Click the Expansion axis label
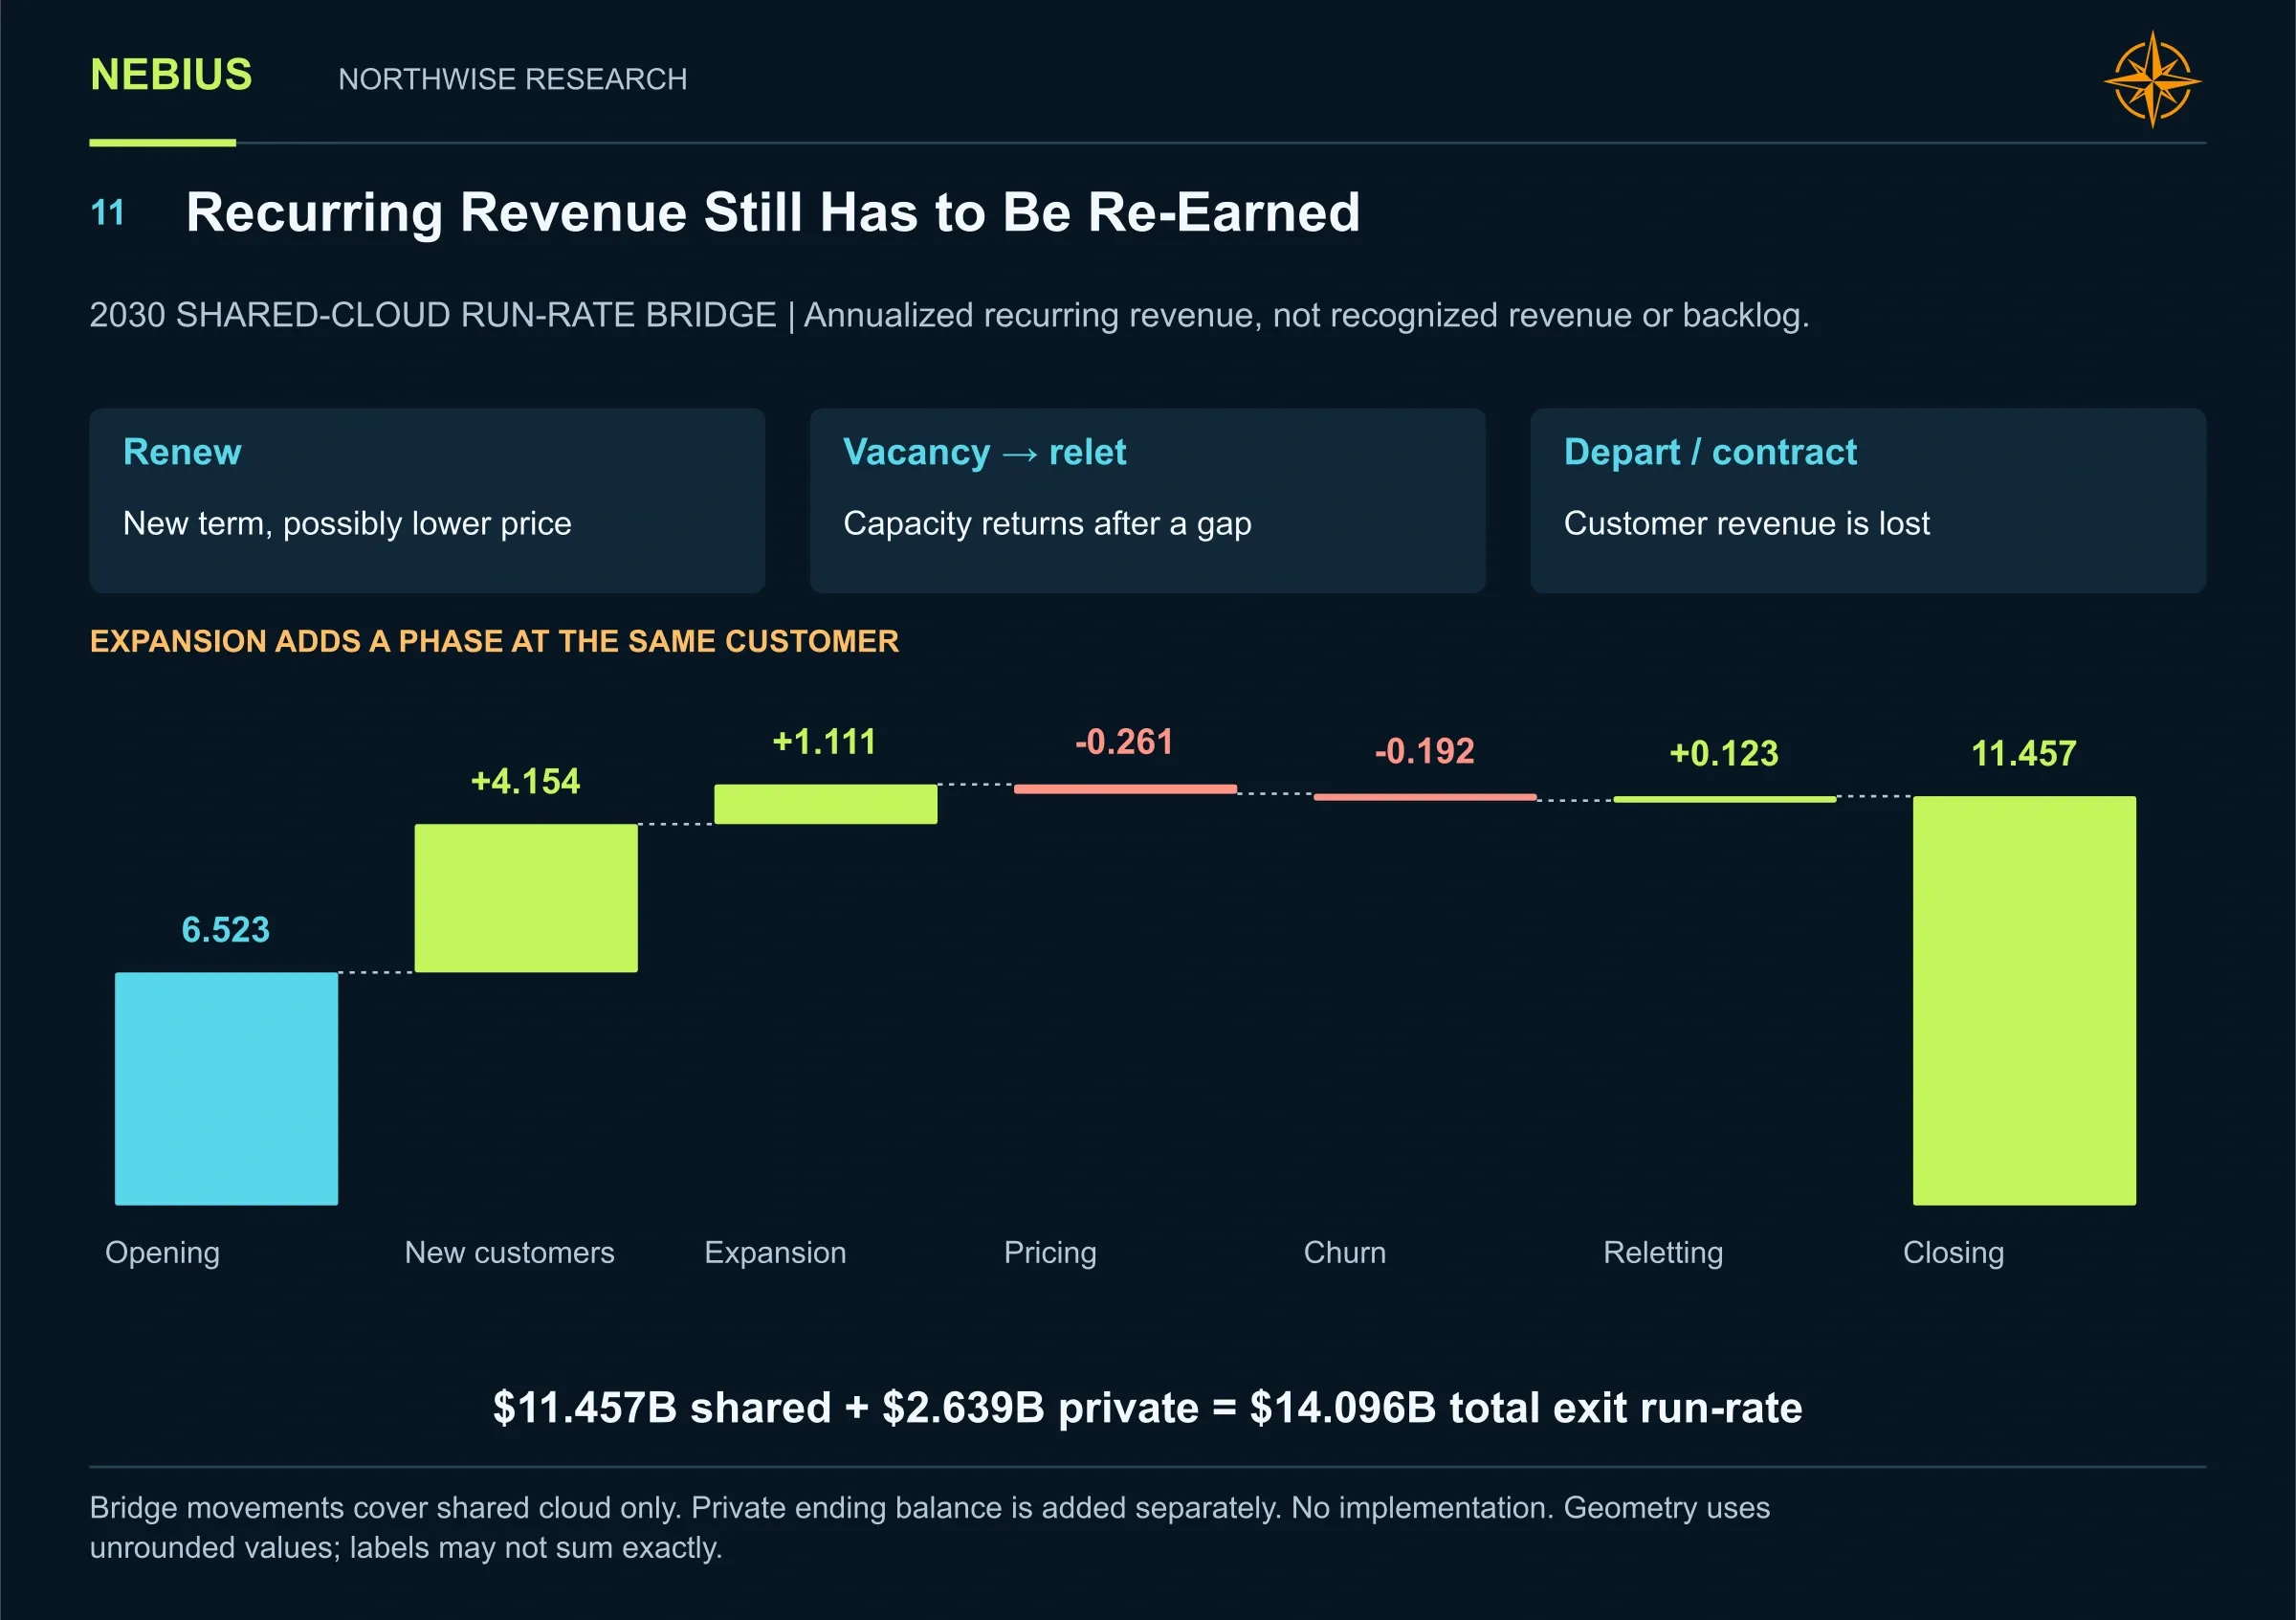 (775, 1253)
